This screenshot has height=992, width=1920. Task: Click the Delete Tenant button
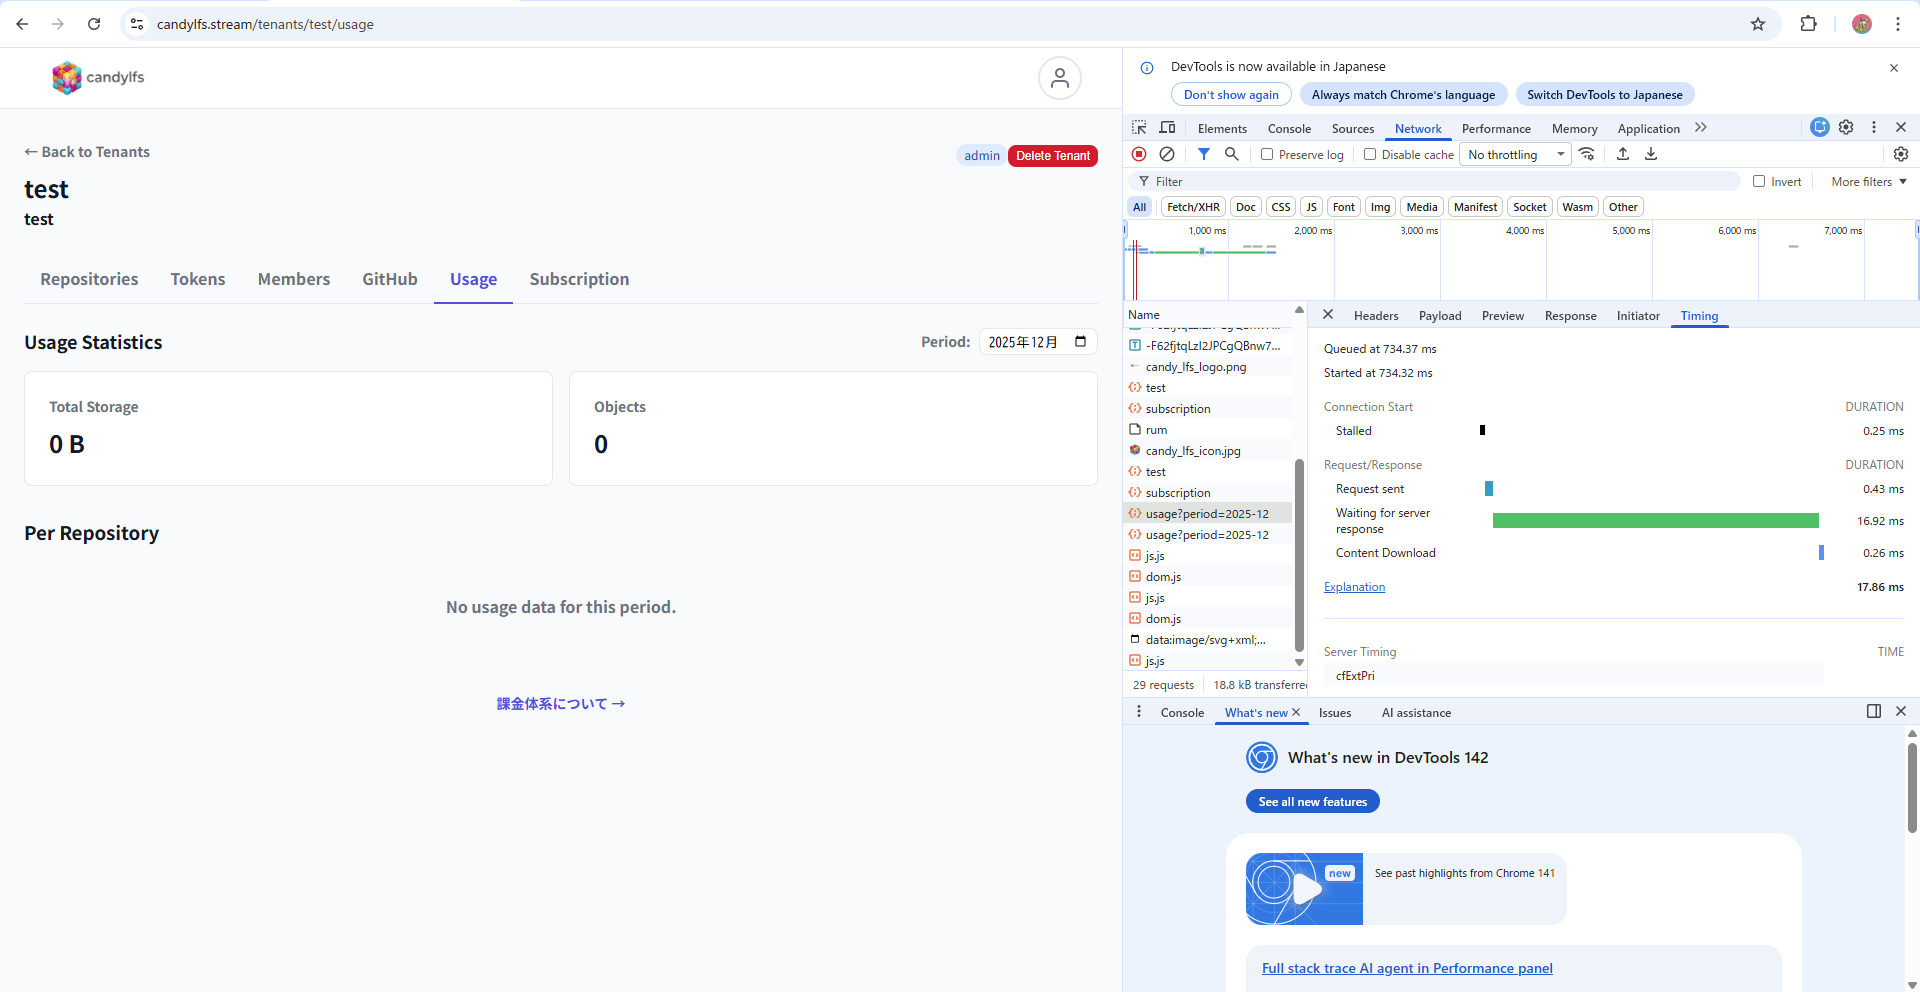(x=1052, y=156)
